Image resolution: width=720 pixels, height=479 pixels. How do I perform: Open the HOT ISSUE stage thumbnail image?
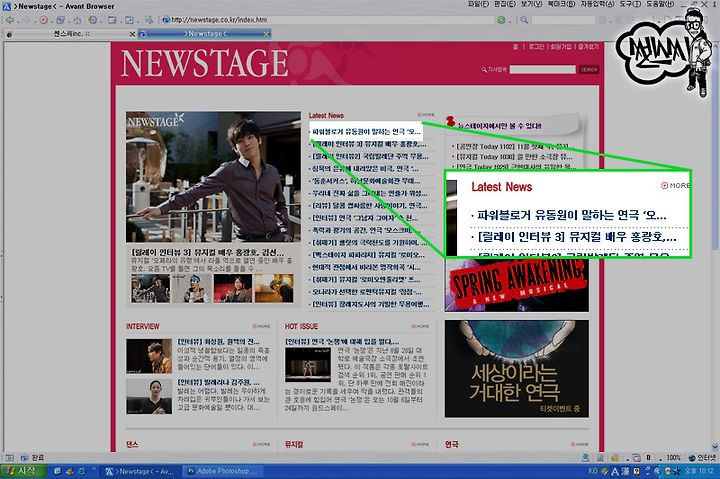308,365
